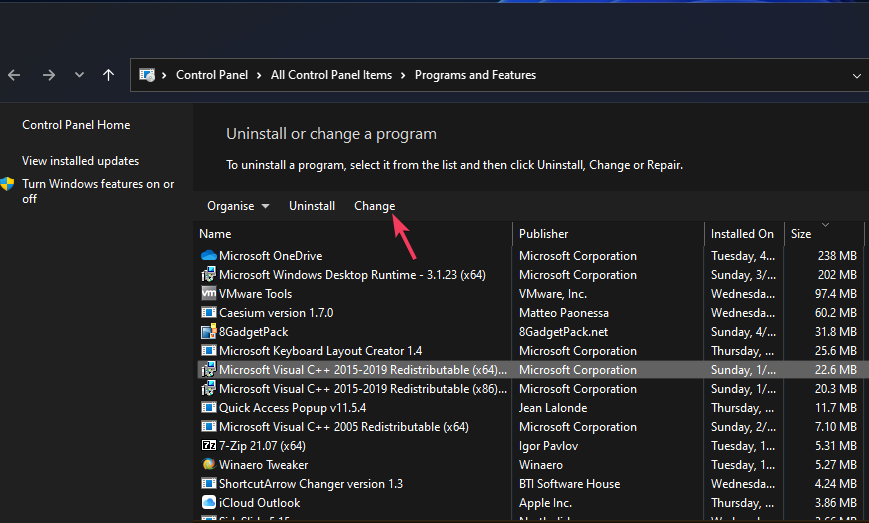The image size is (869, 523).
Task: Click the 8GadgetPack program icon
Action: 208,332
